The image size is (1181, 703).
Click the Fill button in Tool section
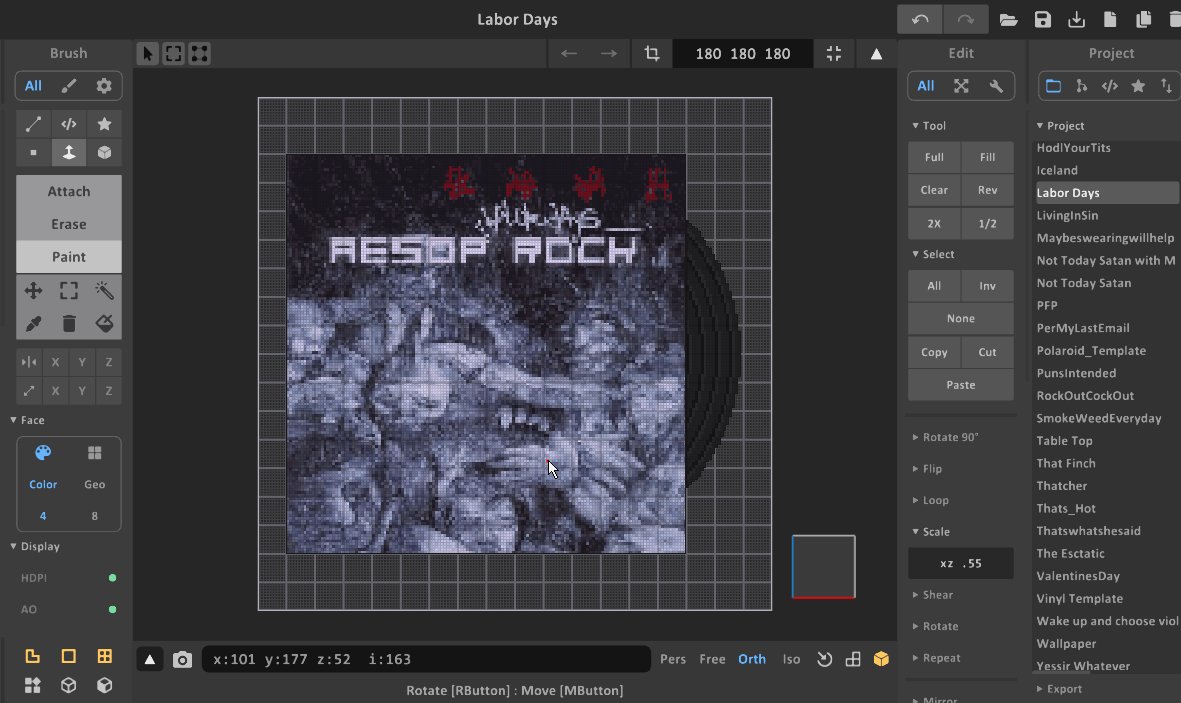(x=987, y=157)
